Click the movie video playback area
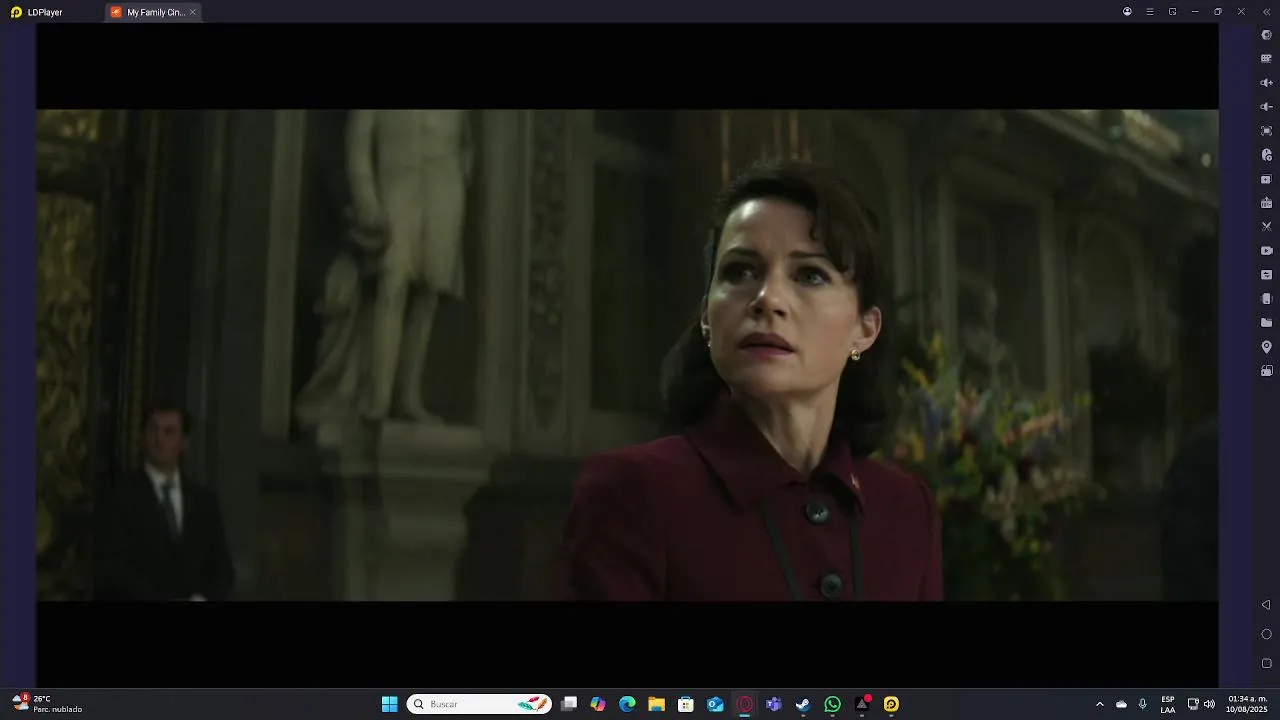 tap(627, 355)
